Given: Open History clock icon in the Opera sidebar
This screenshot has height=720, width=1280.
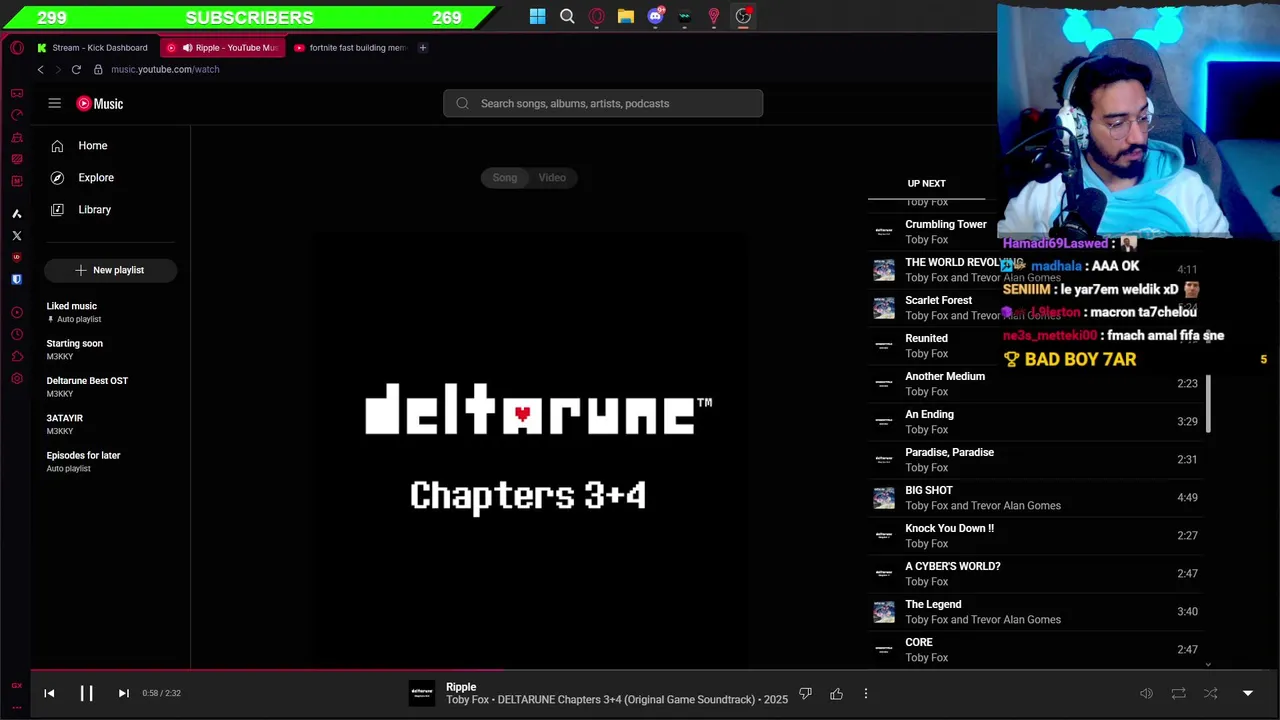Looking at the screenshot, I should 17,335.
